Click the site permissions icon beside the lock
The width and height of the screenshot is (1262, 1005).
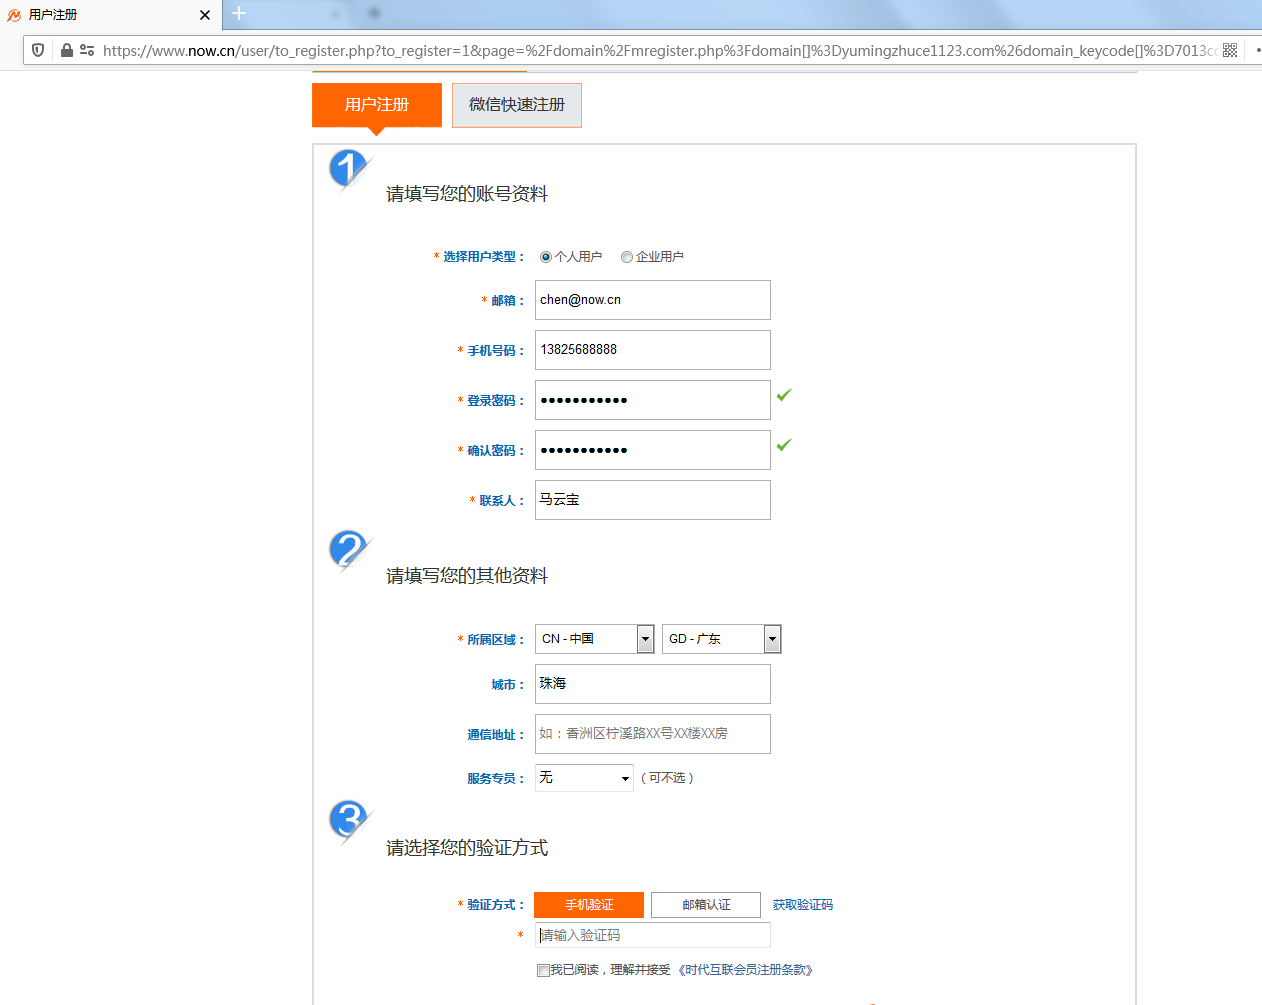pos(84,49)
